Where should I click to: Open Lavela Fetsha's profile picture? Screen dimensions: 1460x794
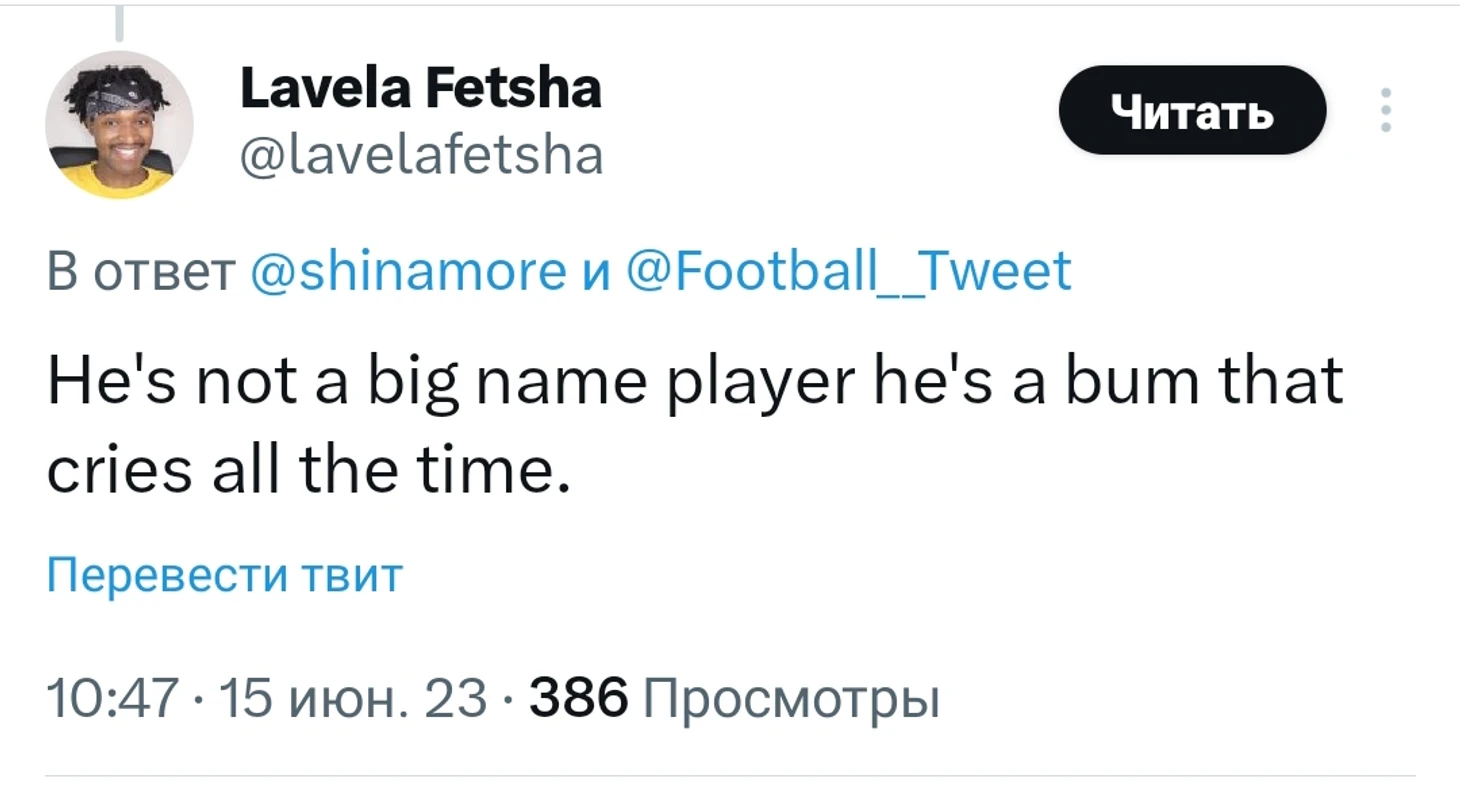click(119, 125)
